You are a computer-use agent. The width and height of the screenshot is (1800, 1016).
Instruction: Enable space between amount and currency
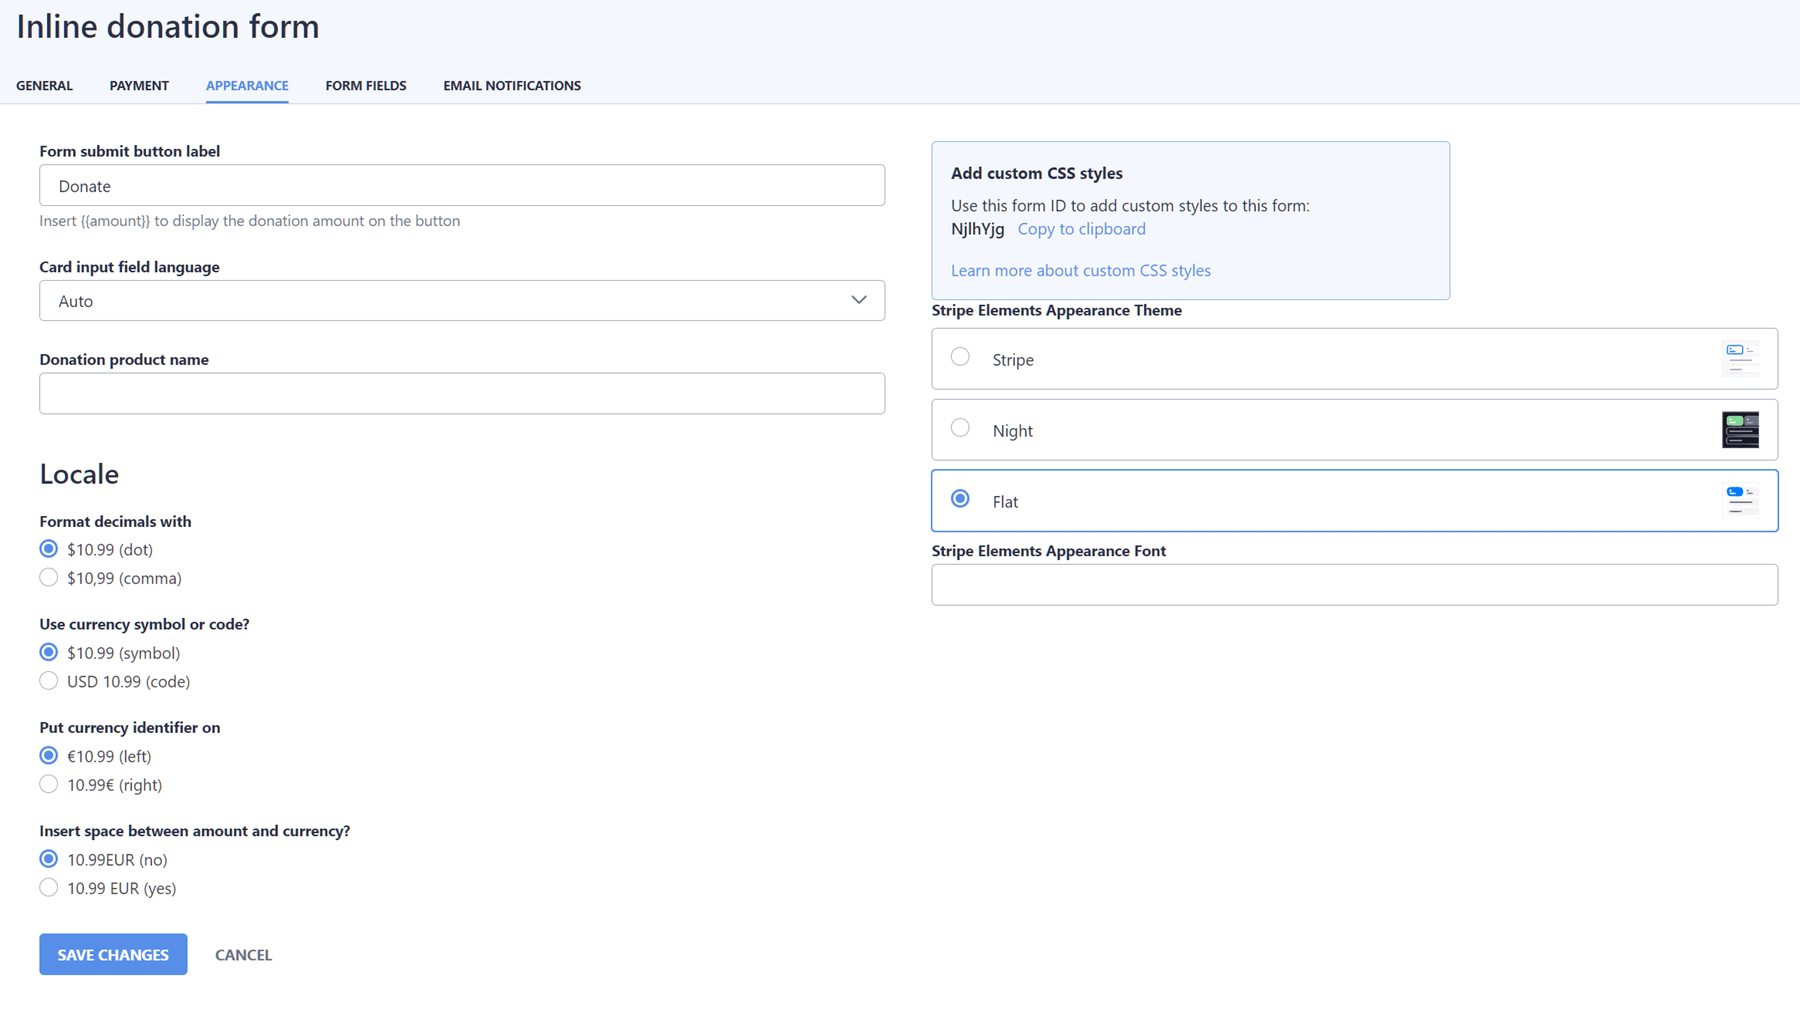click(x=48, y=887)
